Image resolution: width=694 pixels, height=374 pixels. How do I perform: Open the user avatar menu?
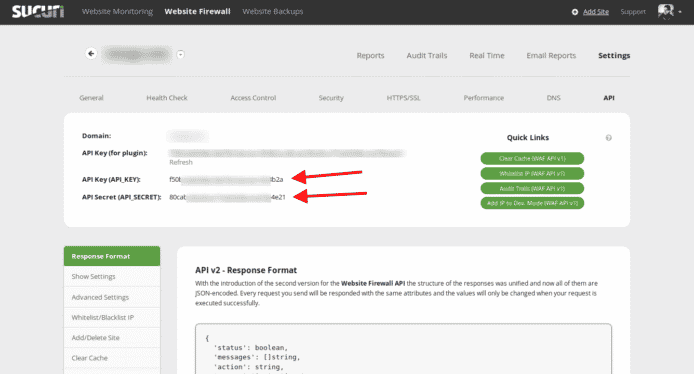pos(669,12)
